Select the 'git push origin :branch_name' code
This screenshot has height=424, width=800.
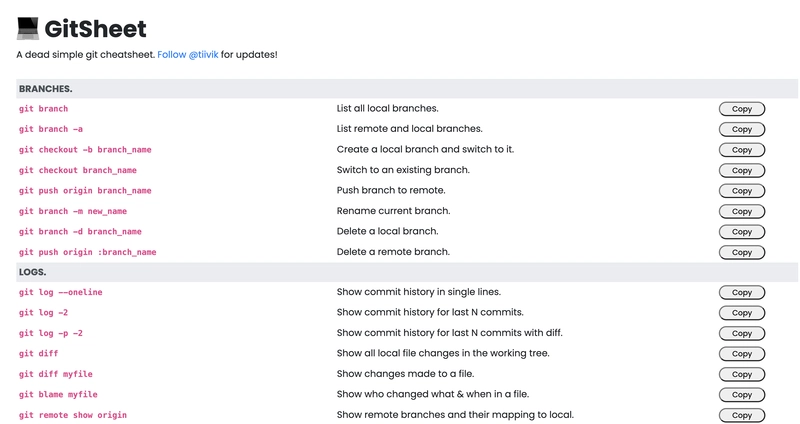click(x=88, y=252)
